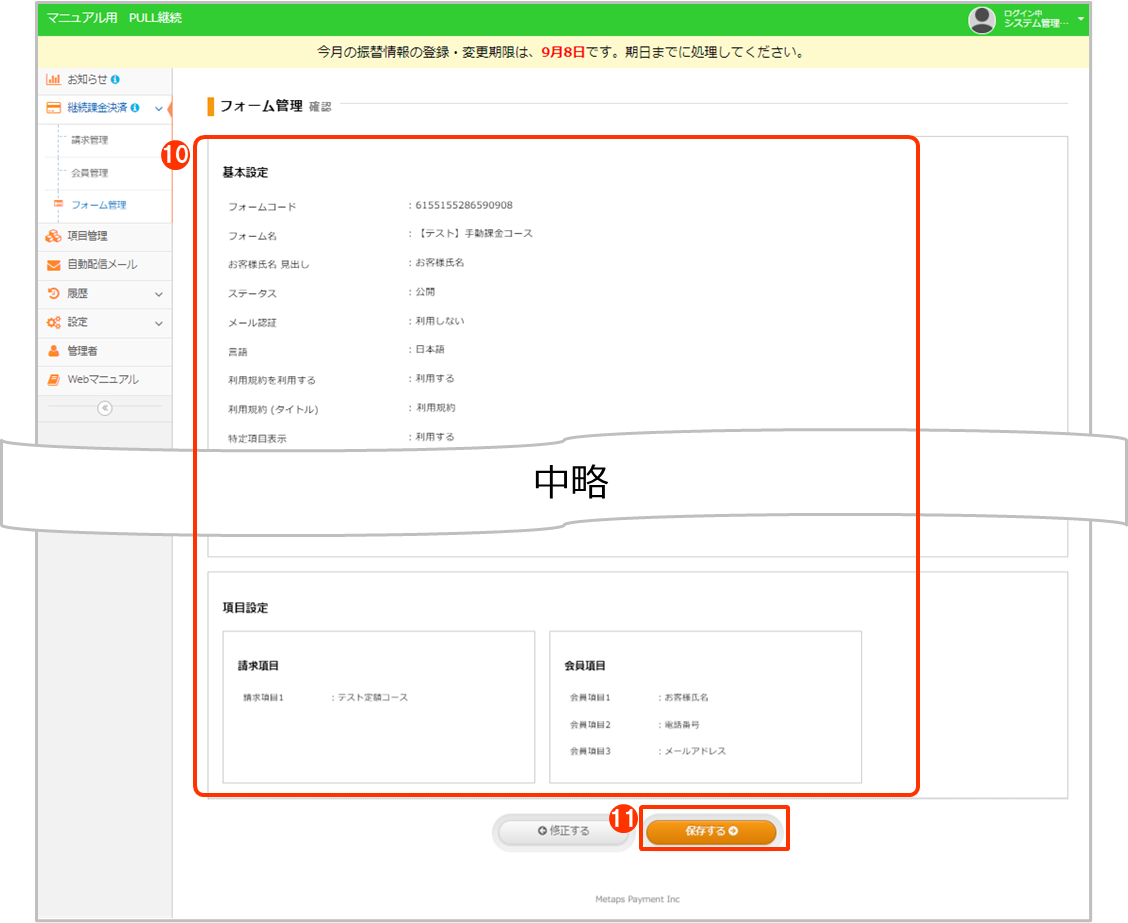Expand the 設定 menu chevron
Screen dimensions: 1128x923
click(158, 323)
